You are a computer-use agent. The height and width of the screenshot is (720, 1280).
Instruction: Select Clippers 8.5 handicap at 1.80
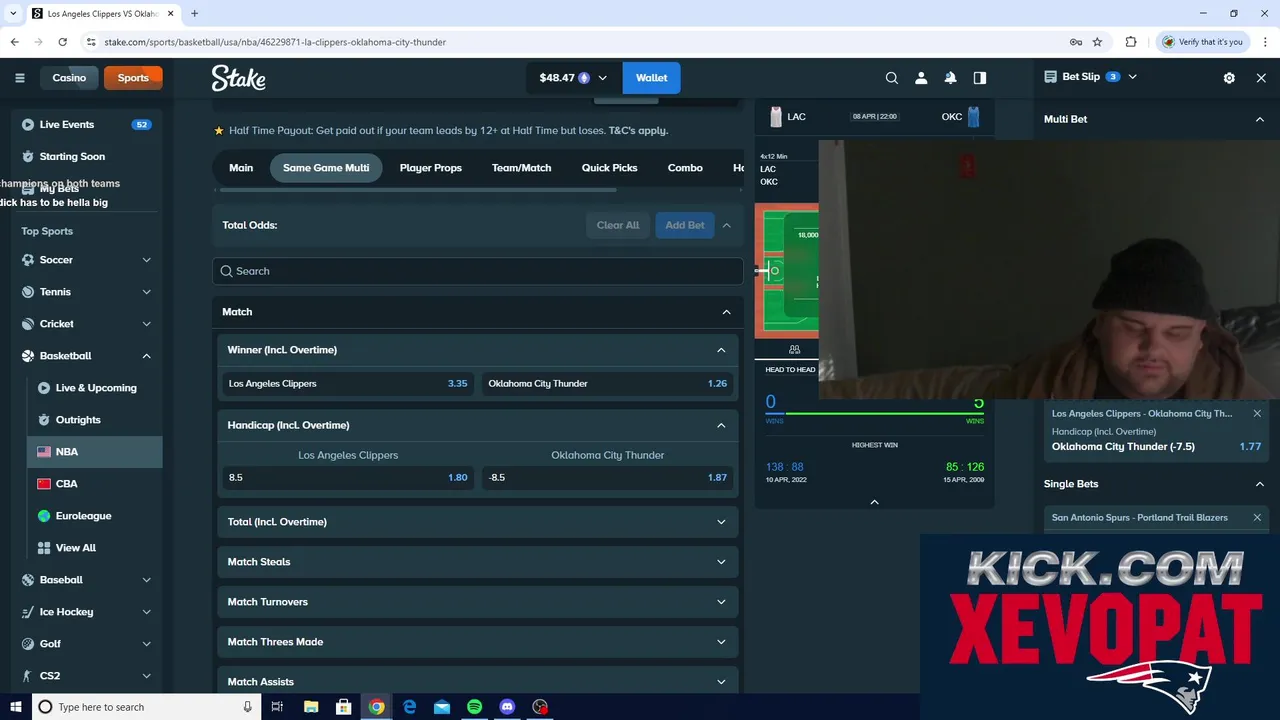pyautogui.click(x=348, y=478)
